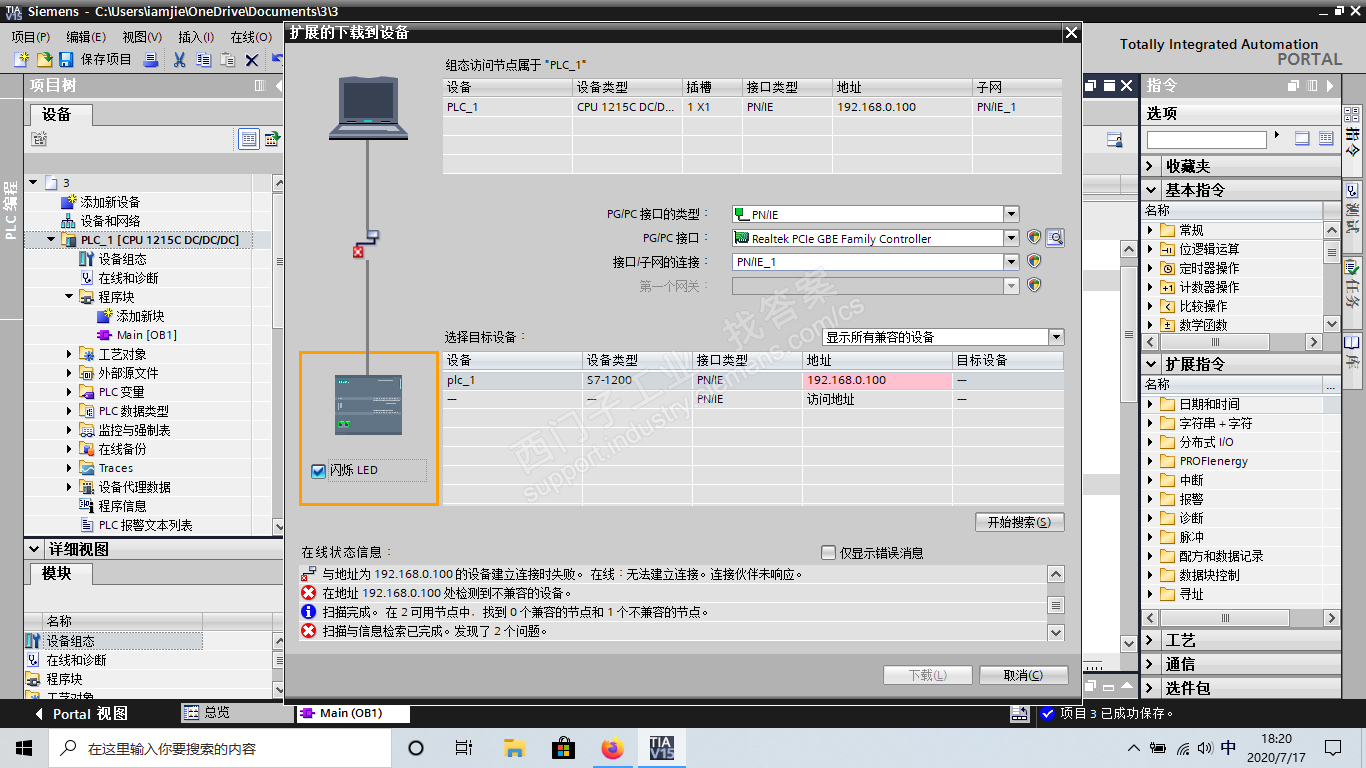Click the Task View taskbar icon
The width and height of the screenshot is (1366, 768).
click(464, 748)
